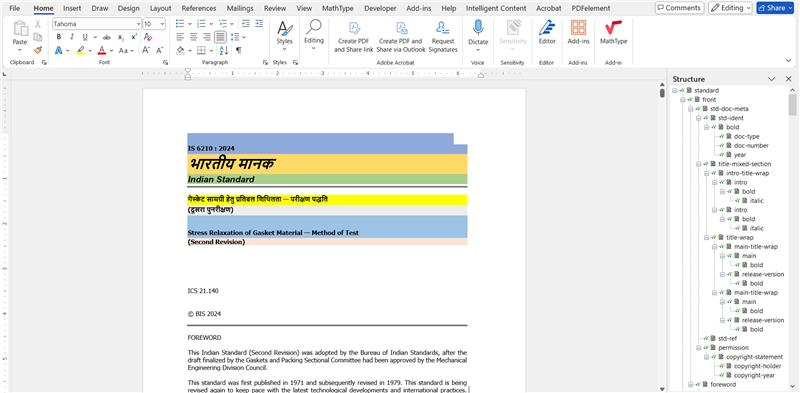Open the MathType add-in icon
Screen dimensions: 800x393
tap(613, 28)
